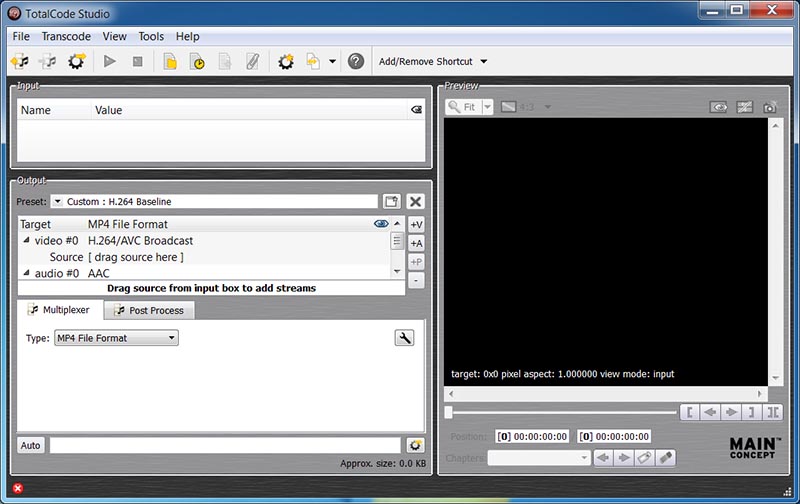Open the Help menu
This screenshot has width=800, height=504.
click(x=187, y=37)
